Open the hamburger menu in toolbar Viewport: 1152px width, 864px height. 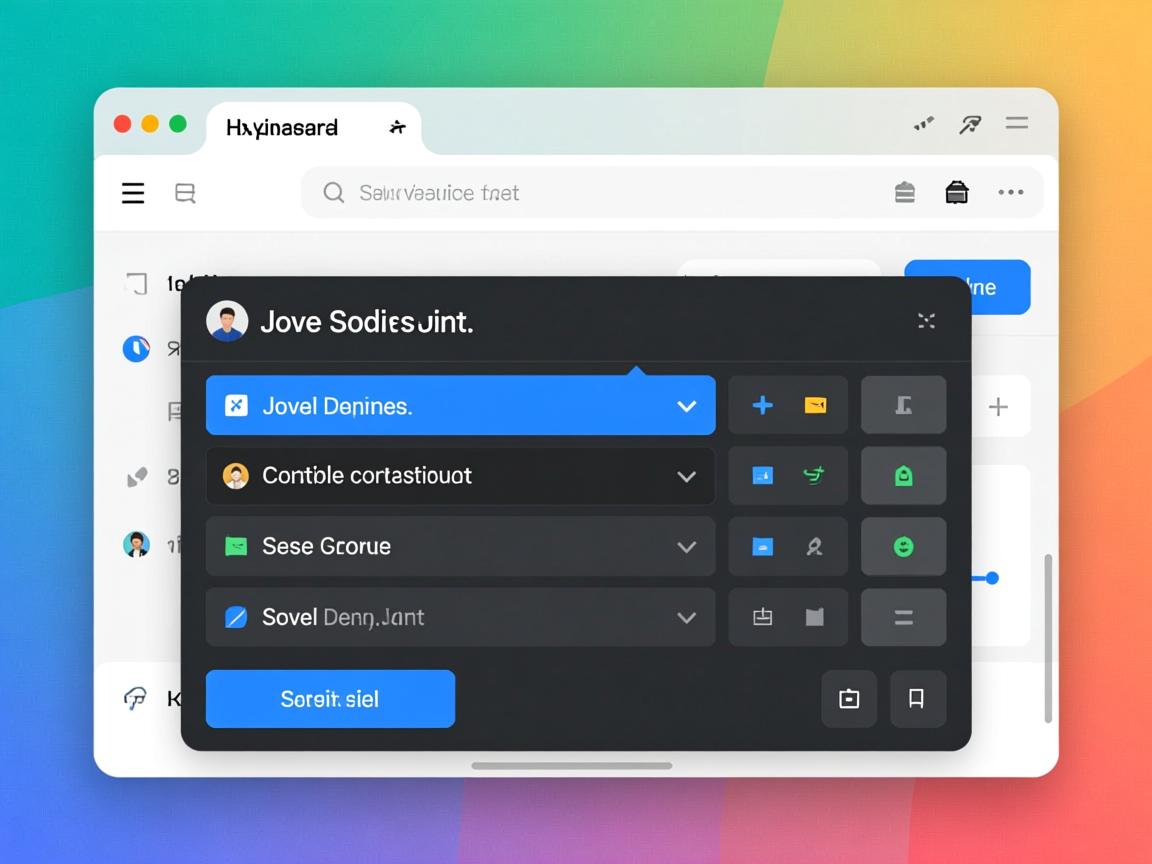click(x=133, y=193)
